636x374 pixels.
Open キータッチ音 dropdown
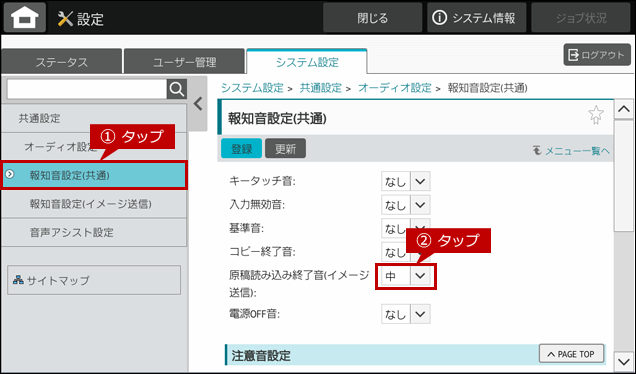coord(406,181)
